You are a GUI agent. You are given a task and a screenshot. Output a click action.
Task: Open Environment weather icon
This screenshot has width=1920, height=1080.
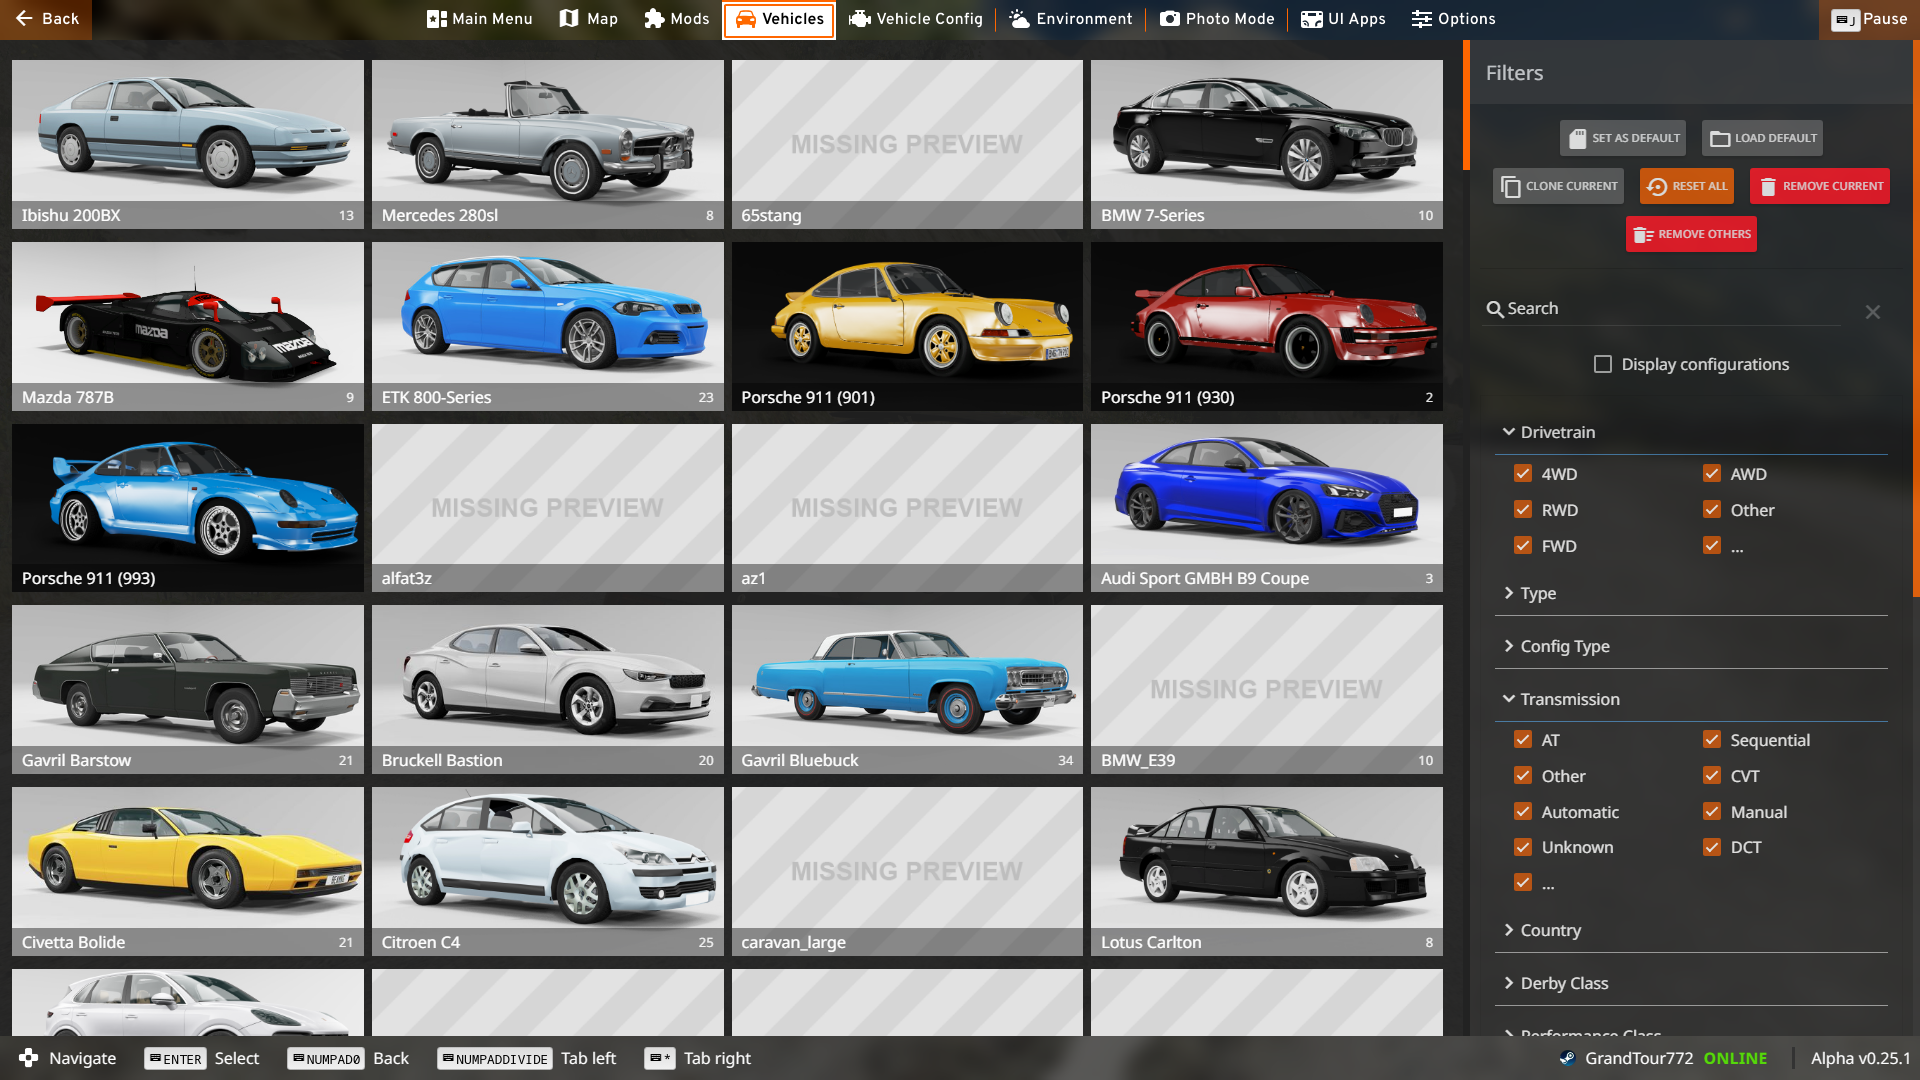1019,19
